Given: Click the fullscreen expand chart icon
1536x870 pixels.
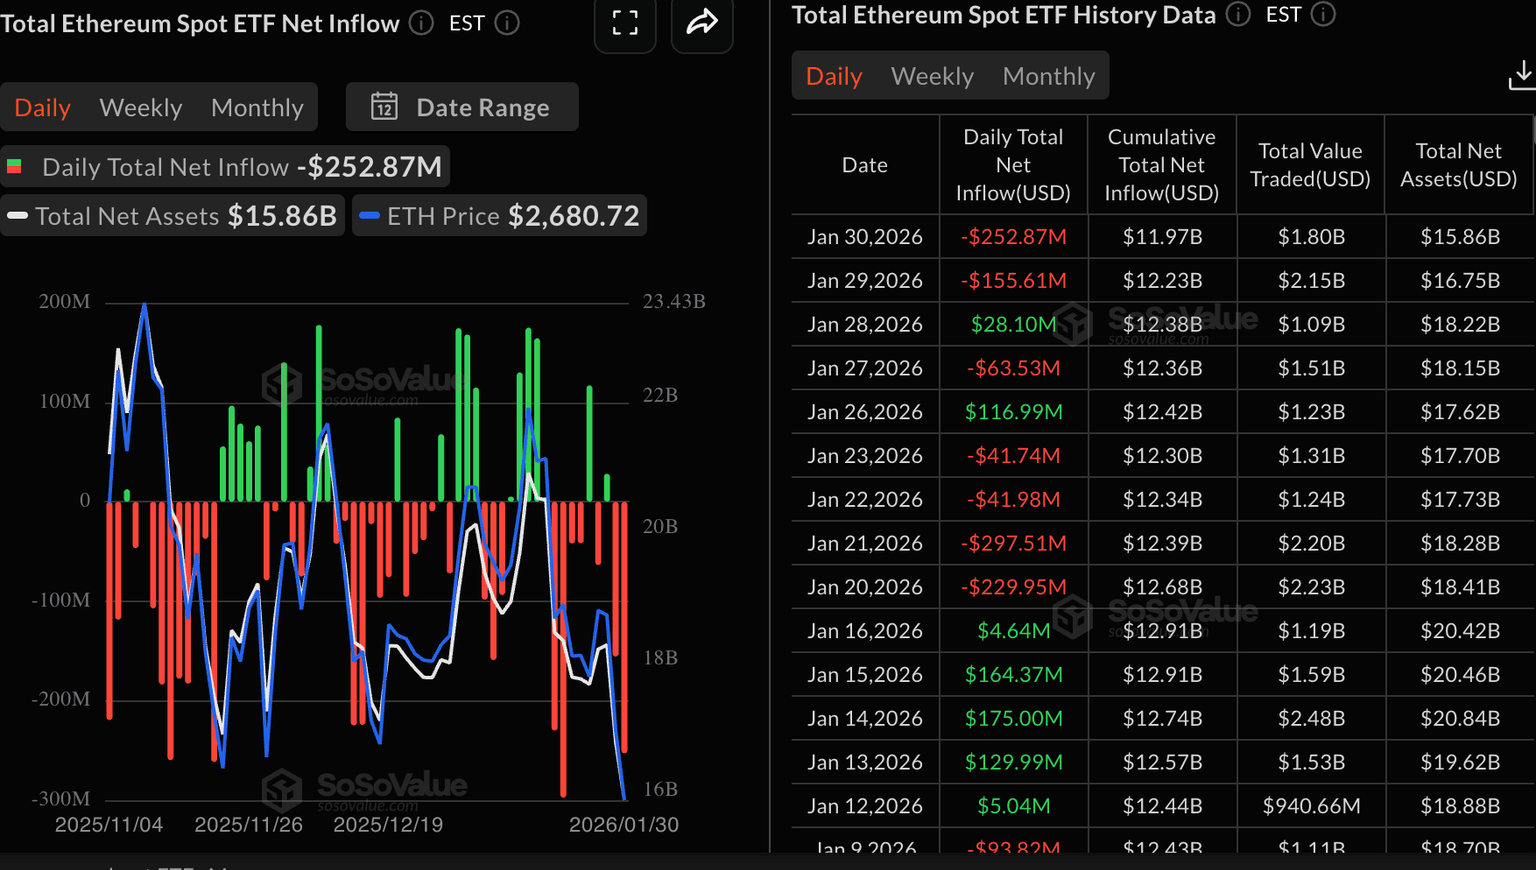Looking at the screenshot, I should point(625,23).
